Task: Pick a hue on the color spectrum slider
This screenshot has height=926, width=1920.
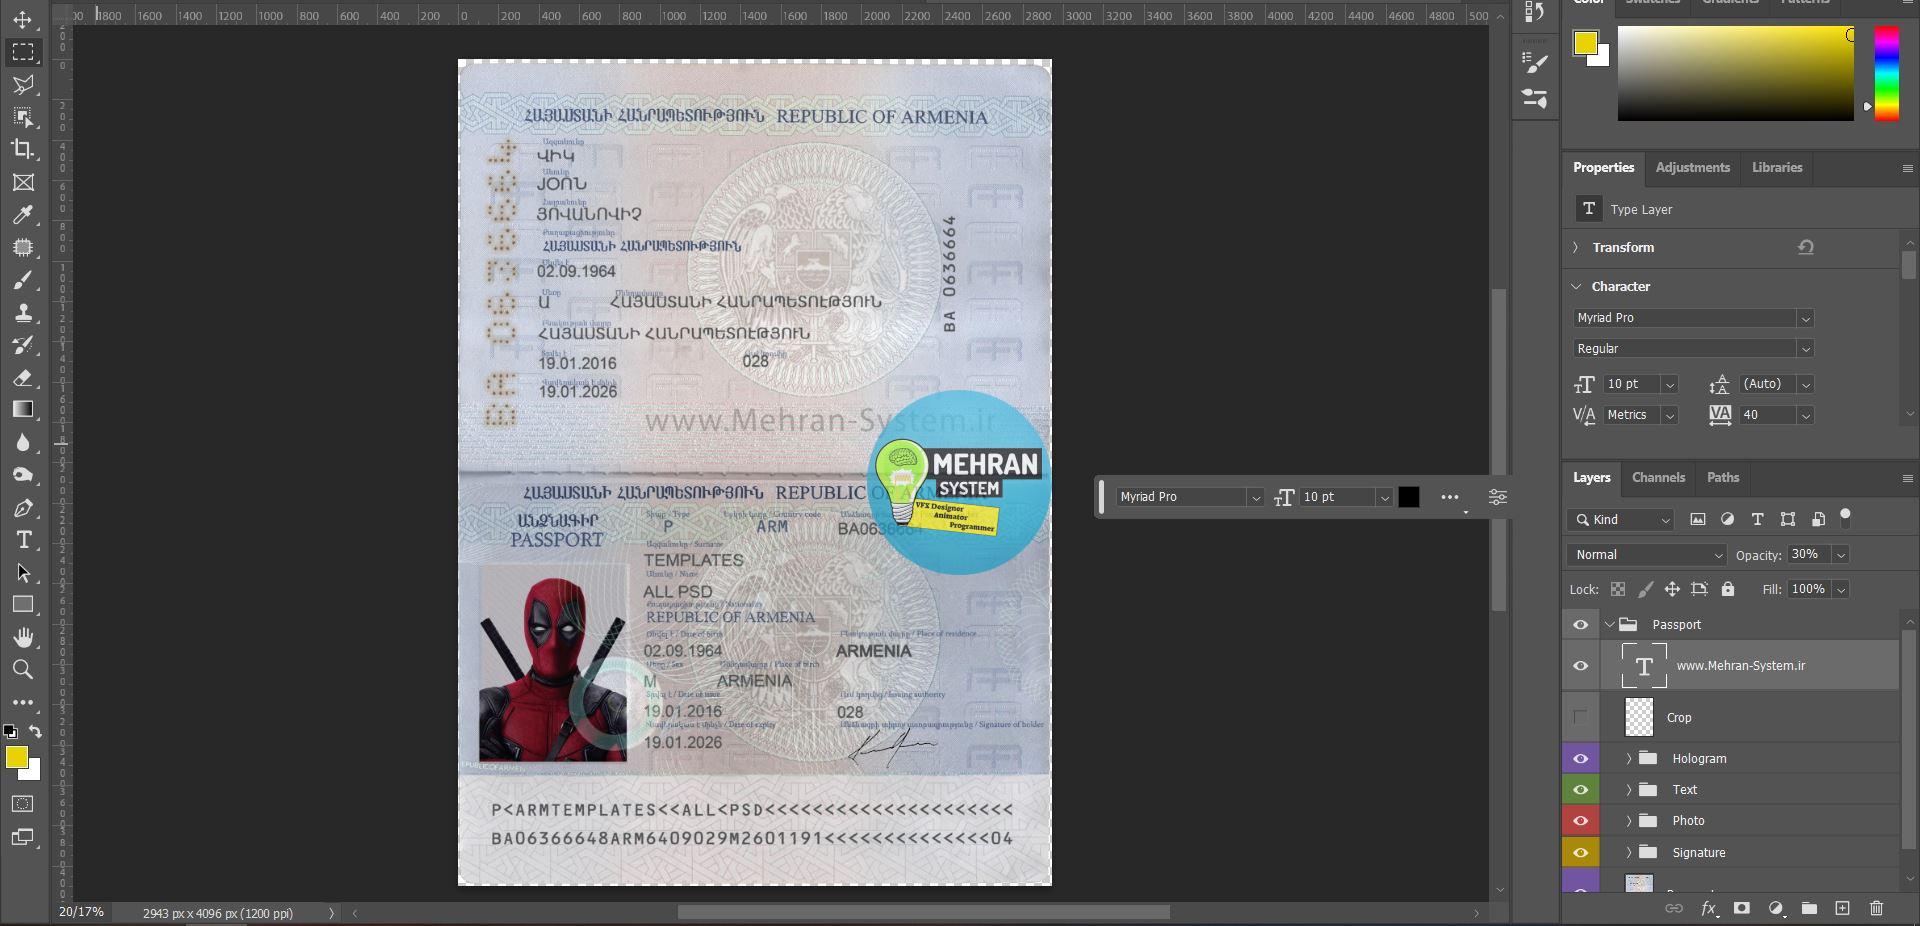Action: (1886, 73)
